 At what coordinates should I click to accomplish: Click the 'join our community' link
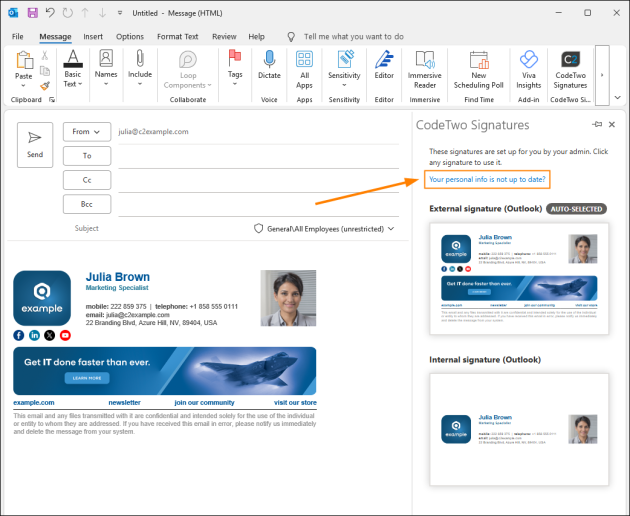[204, 403]
